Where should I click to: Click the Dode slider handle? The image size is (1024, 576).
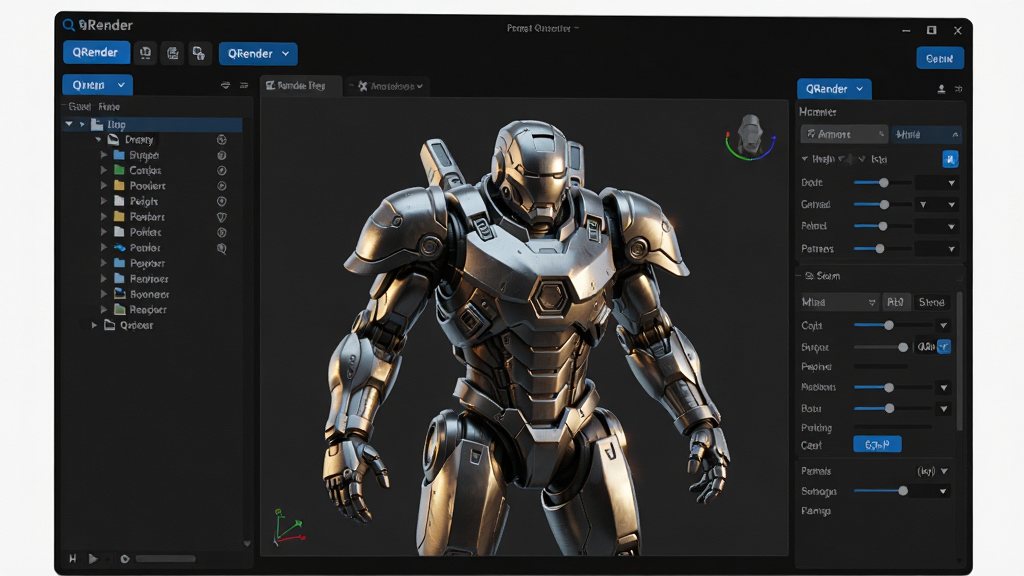884,183
